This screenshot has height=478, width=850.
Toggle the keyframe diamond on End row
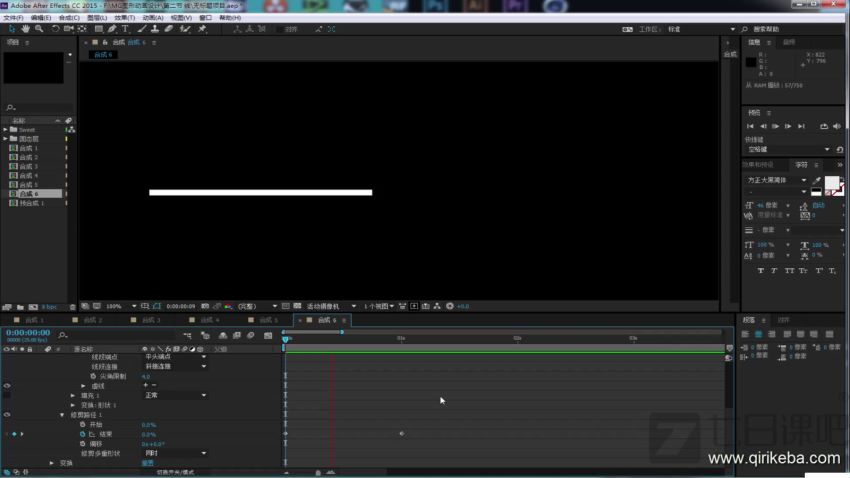tap(15, 434)
